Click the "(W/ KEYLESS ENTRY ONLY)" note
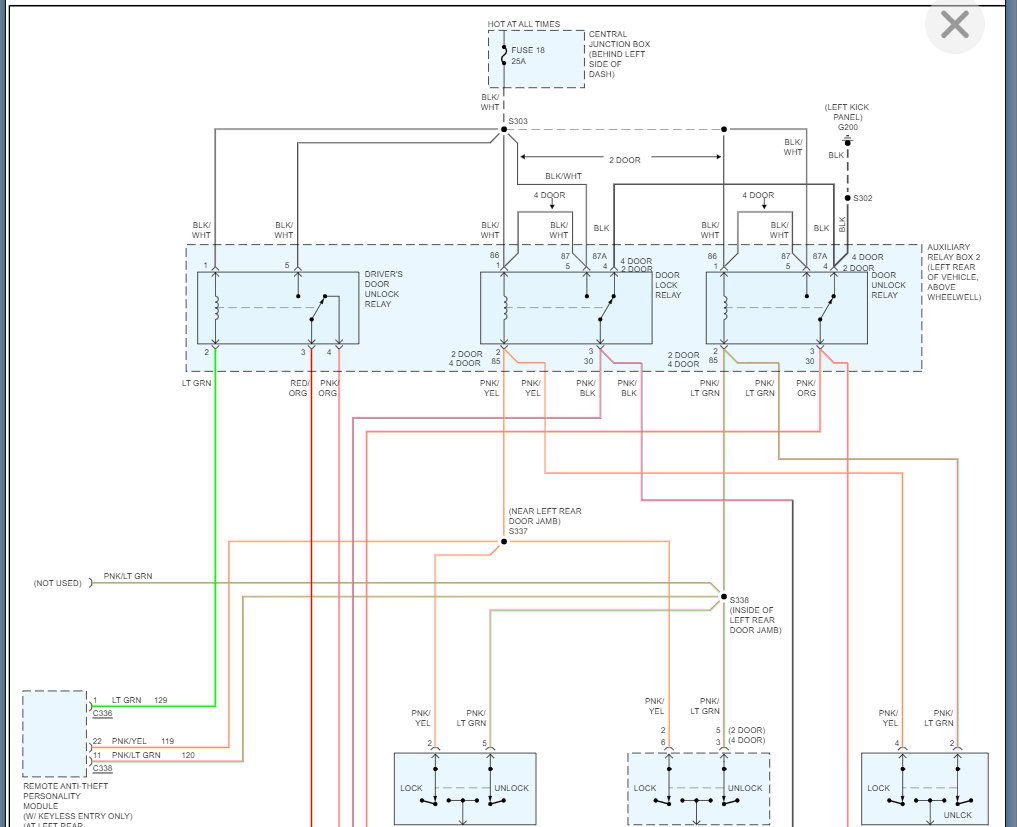The height and width of the screenshot is (827, 1017). 78,816
